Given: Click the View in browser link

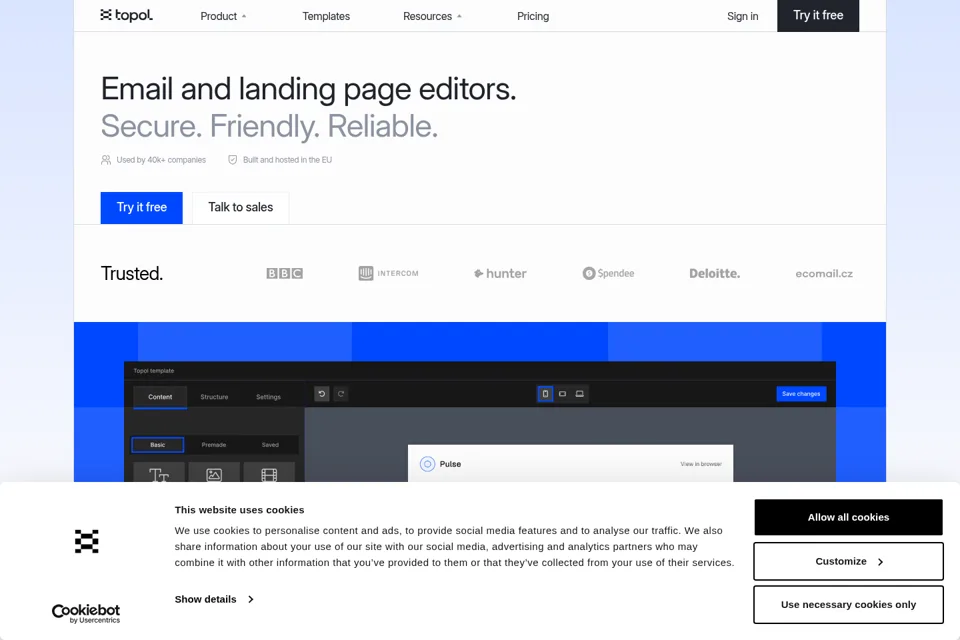Looking at the screenshot, I should tap(700, 464).
